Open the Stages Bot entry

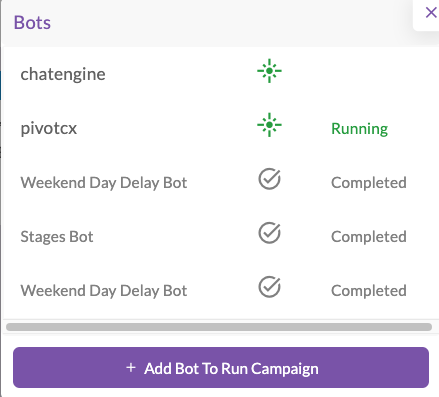pyautogui.click(x=57, y=237)
